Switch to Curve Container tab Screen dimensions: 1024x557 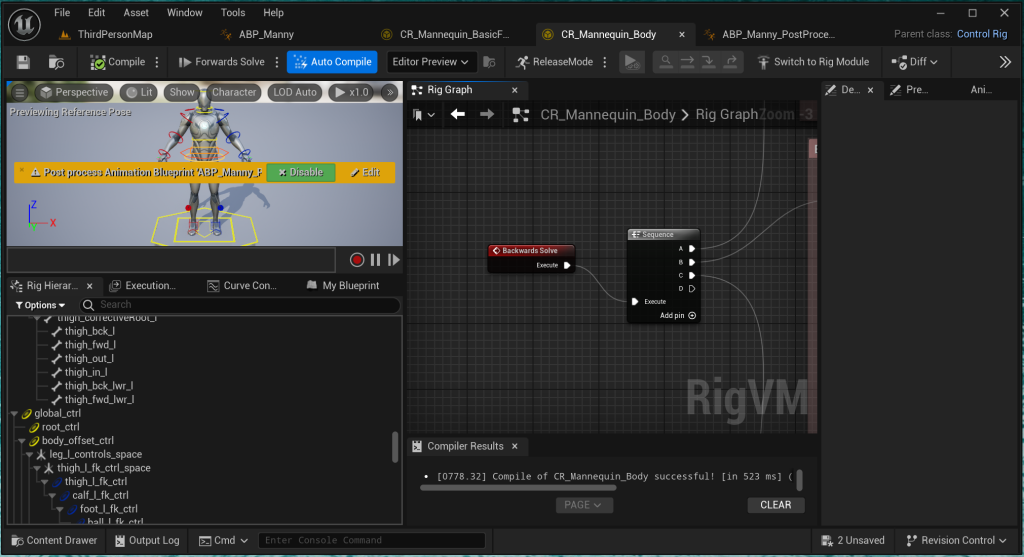click(242, 285)
